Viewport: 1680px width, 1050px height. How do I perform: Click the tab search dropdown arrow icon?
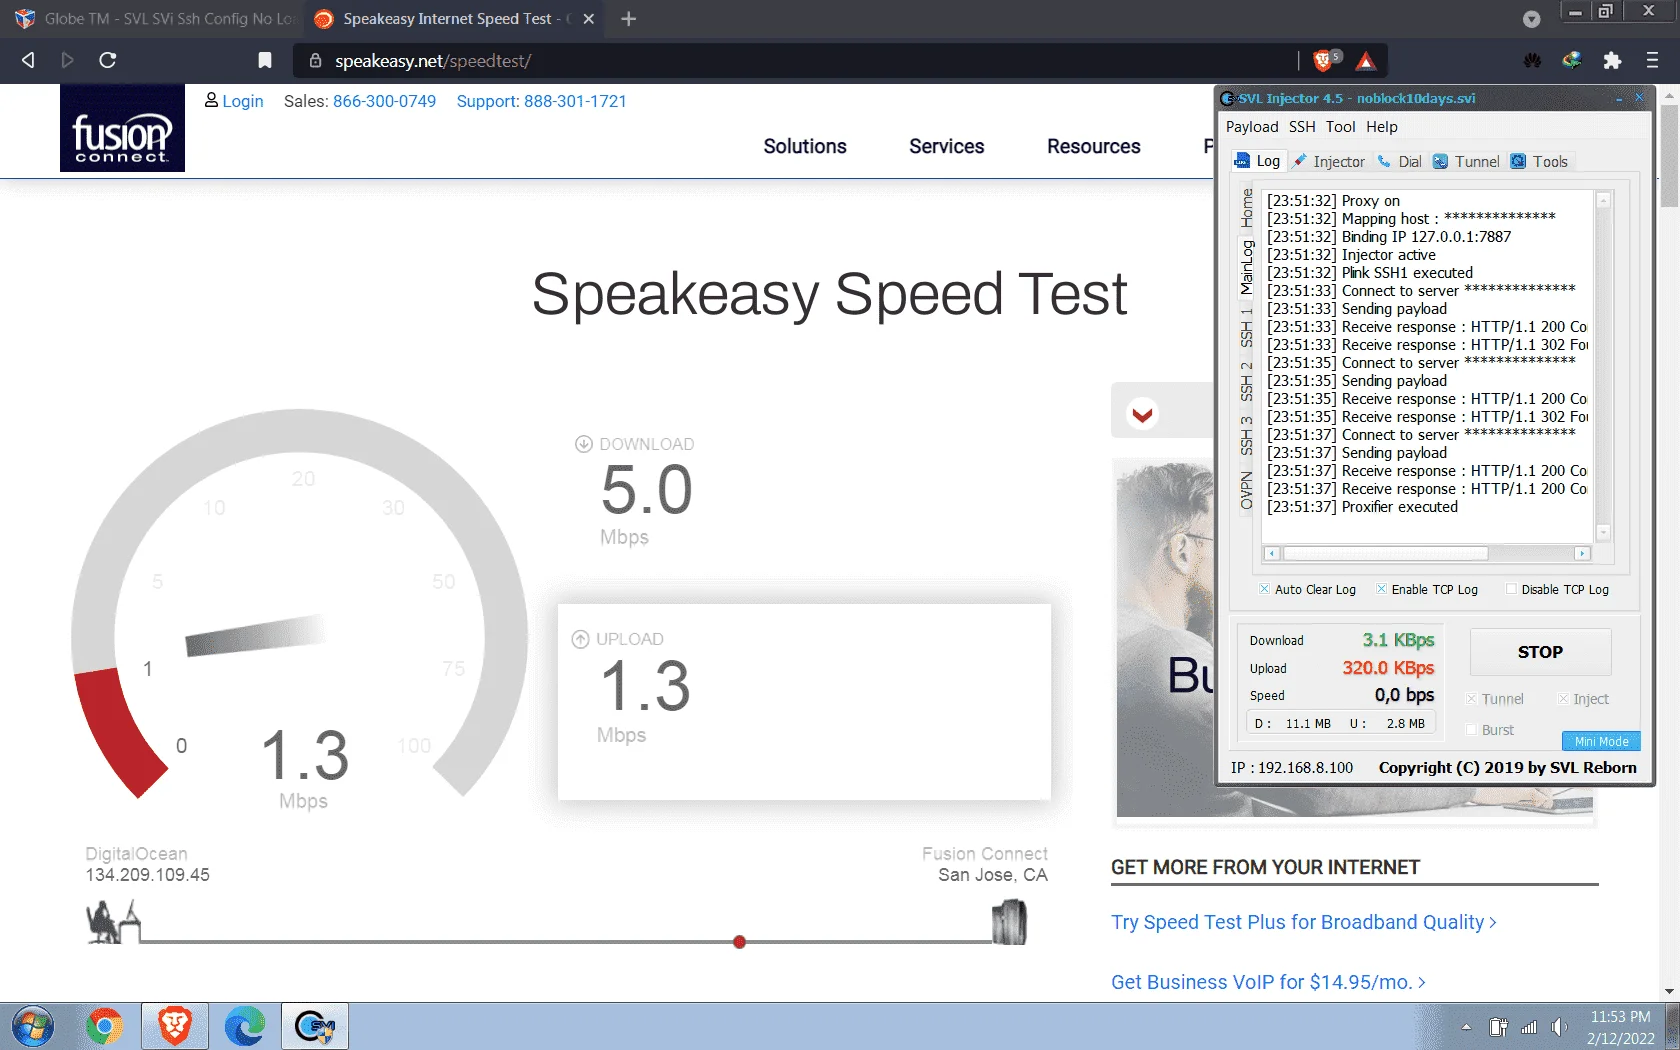pos(1531,19)
